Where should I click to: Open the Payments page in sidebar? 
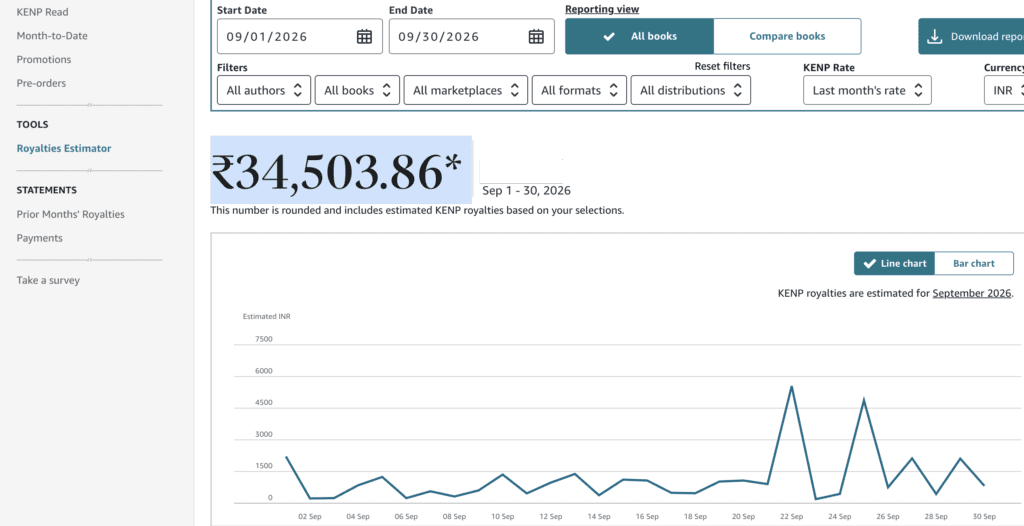[x=40, y=238]
